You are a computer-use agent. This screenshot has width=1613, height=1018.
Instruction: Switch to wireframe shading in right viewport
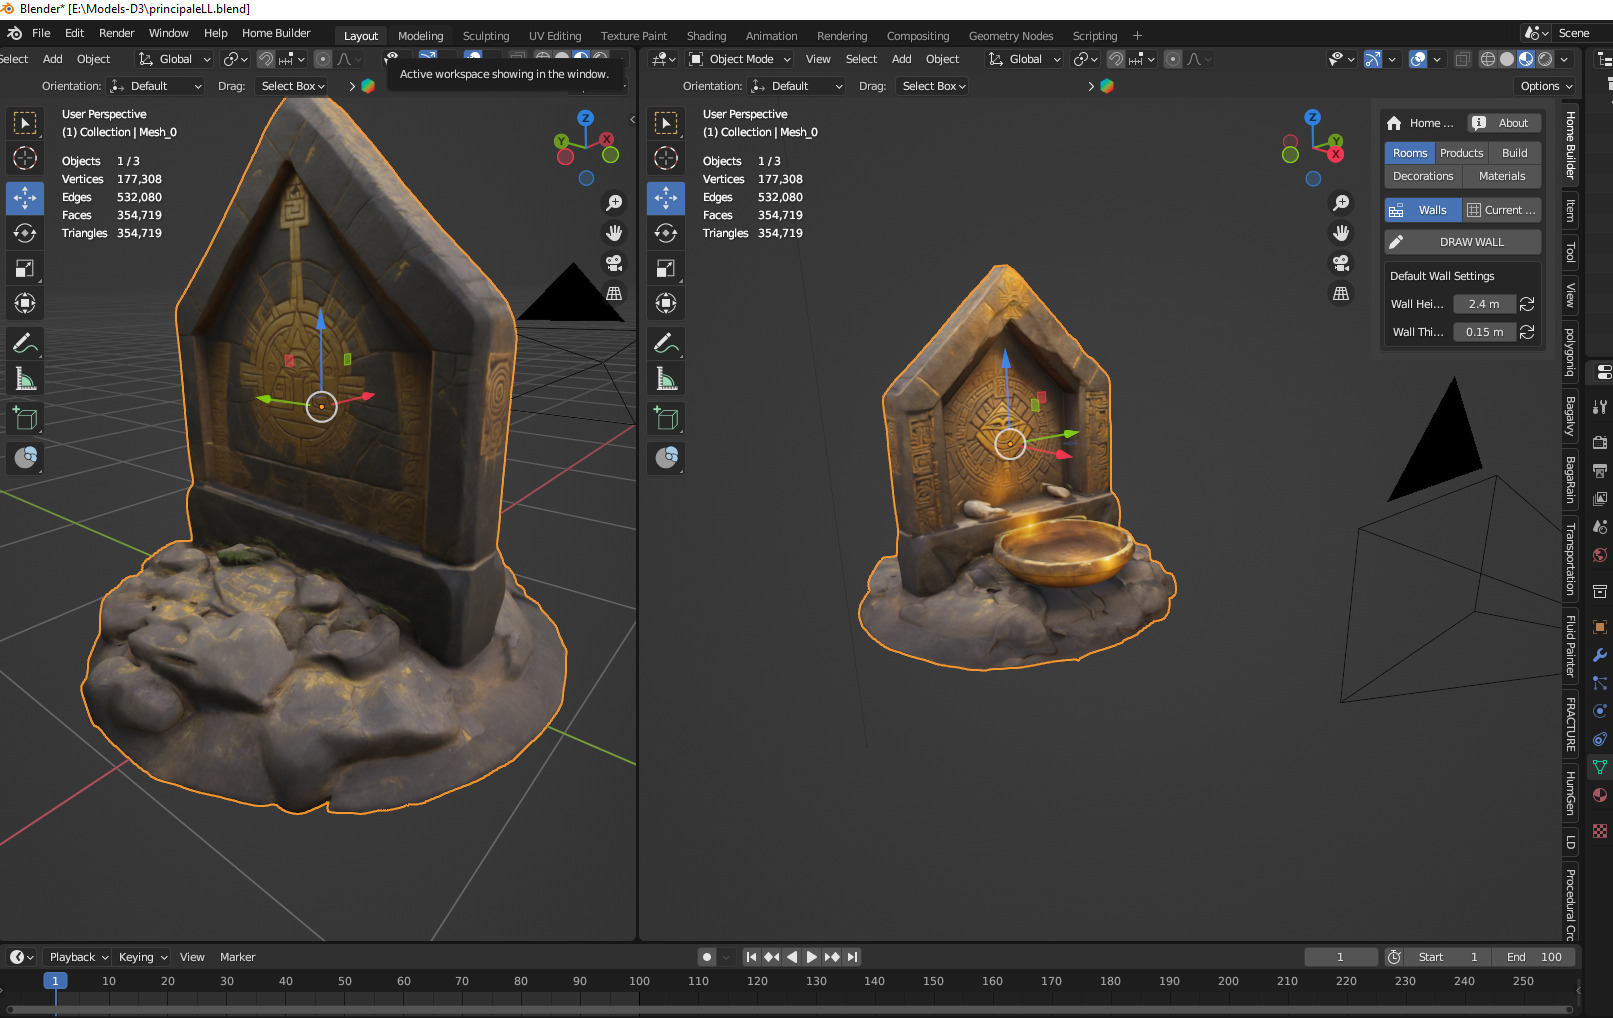[1488, 59]
